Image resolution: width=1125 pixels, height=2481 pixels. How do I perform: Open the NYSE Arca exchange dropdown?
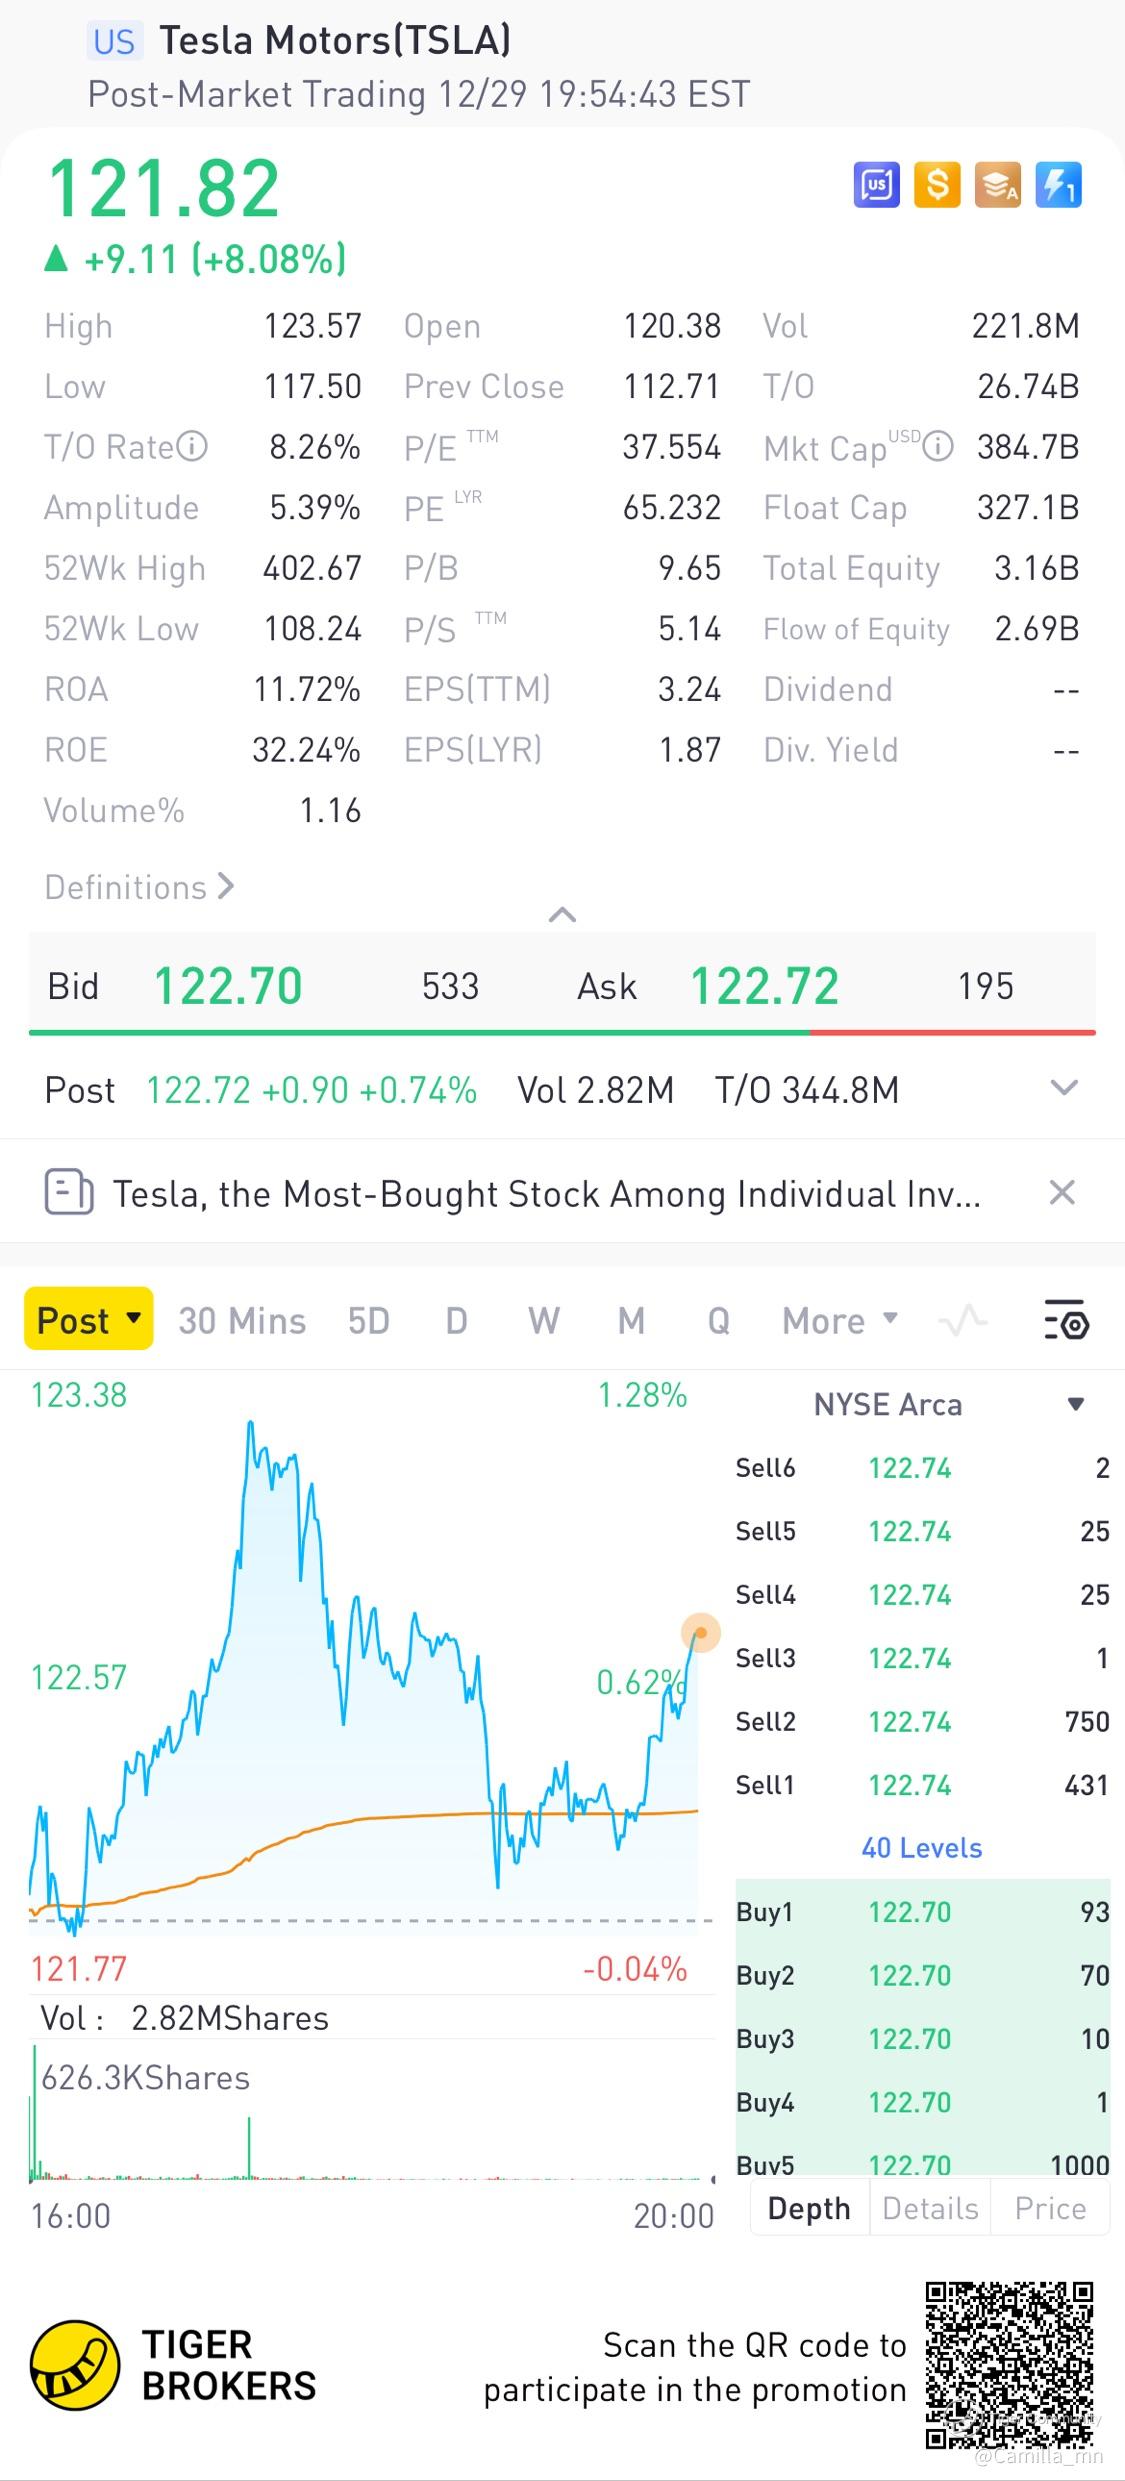[x=1076, y=1404]
